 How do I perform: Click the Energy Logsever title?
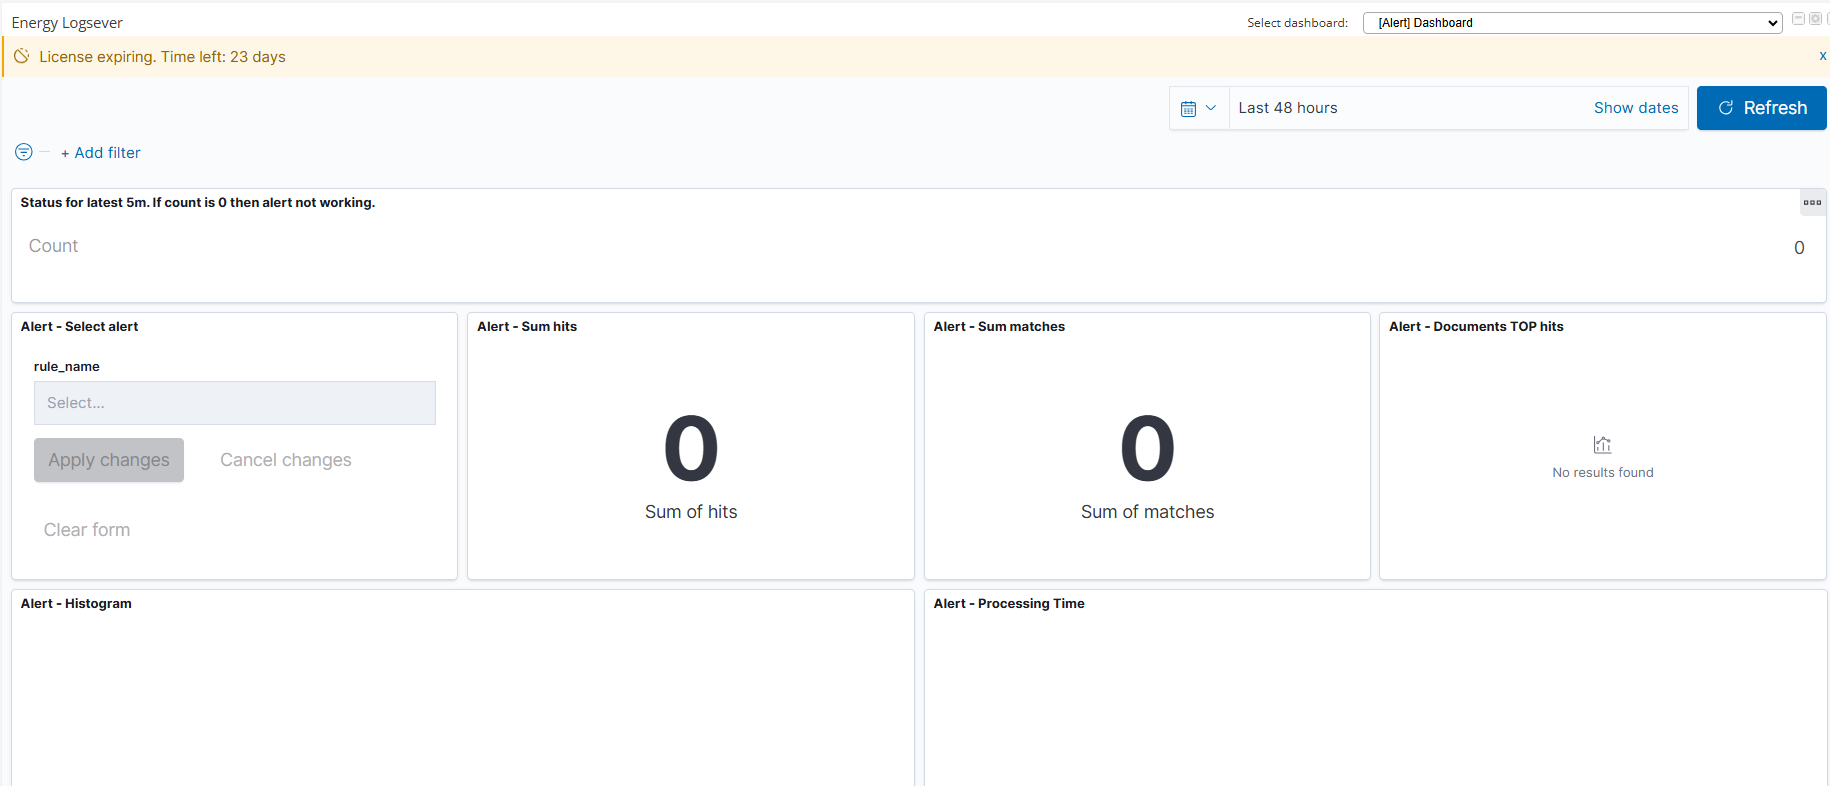click(67, 23)
